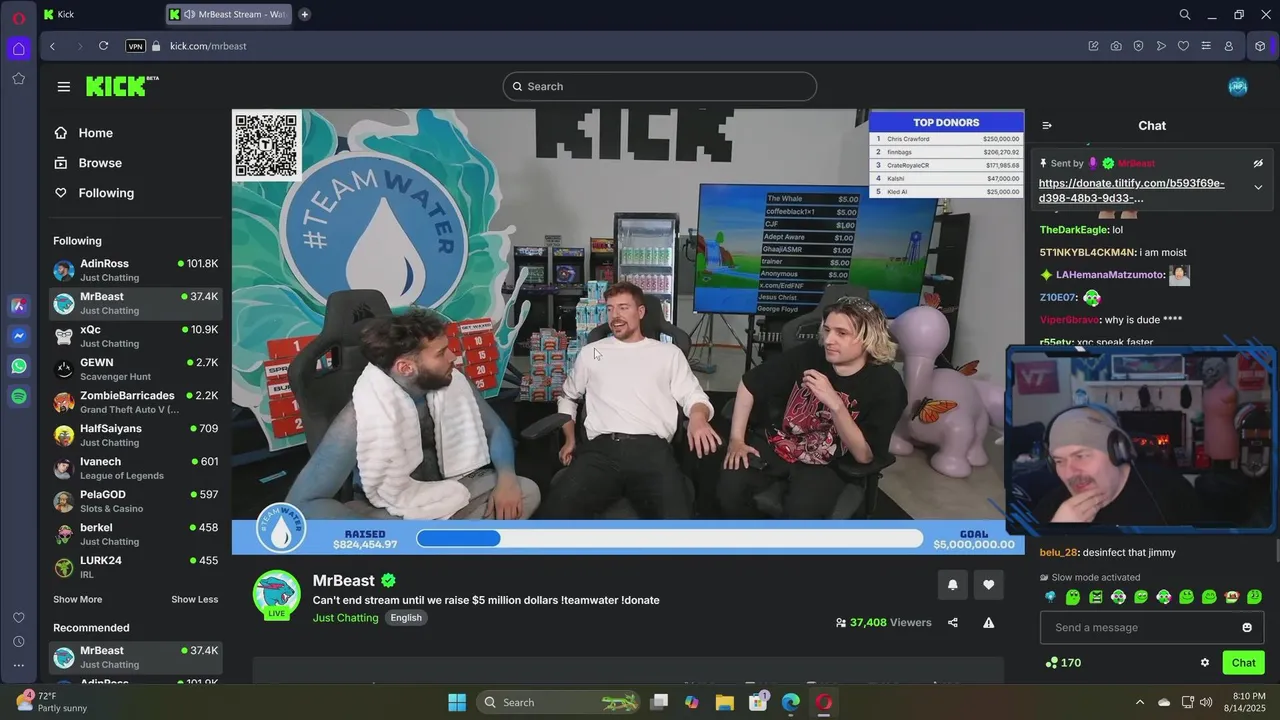
Task: Switch to the first Kick browser tab
Action: pos(101,14)
